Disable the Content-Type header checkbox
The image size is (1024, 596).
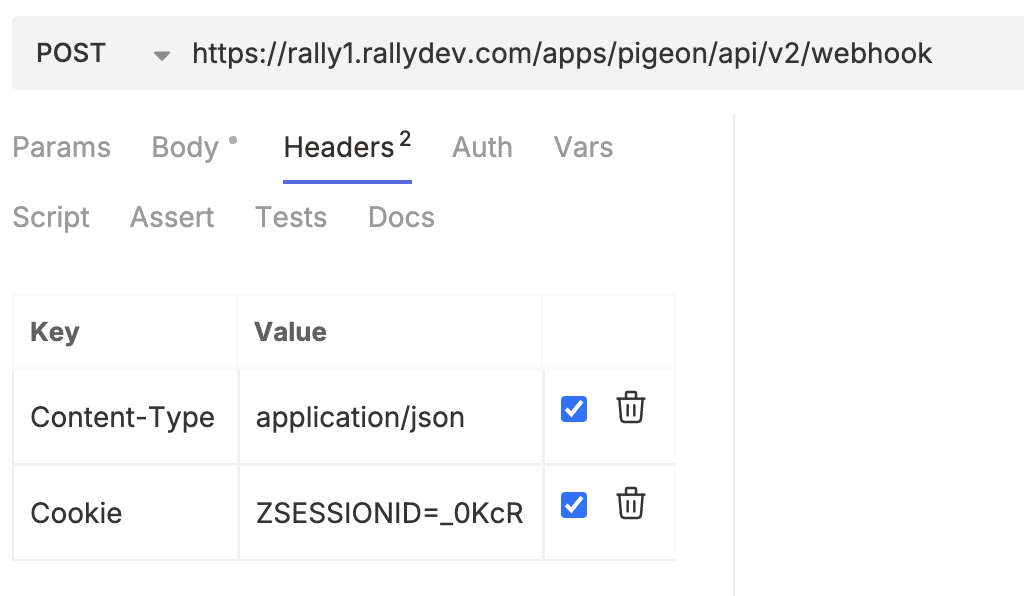coord(574,408)
